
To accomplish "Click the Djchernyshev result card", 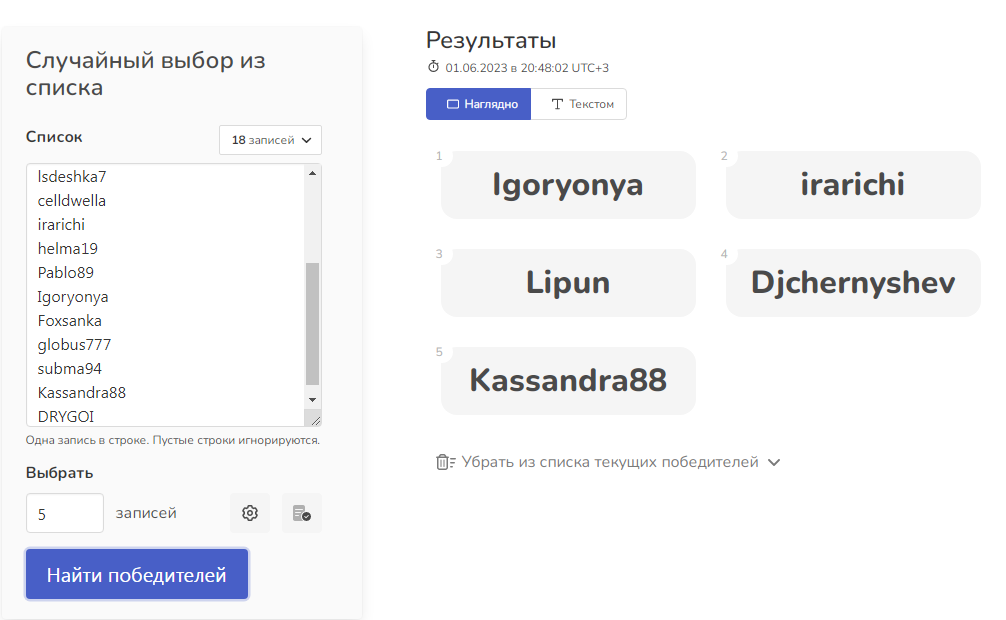I will coord(852,283).
